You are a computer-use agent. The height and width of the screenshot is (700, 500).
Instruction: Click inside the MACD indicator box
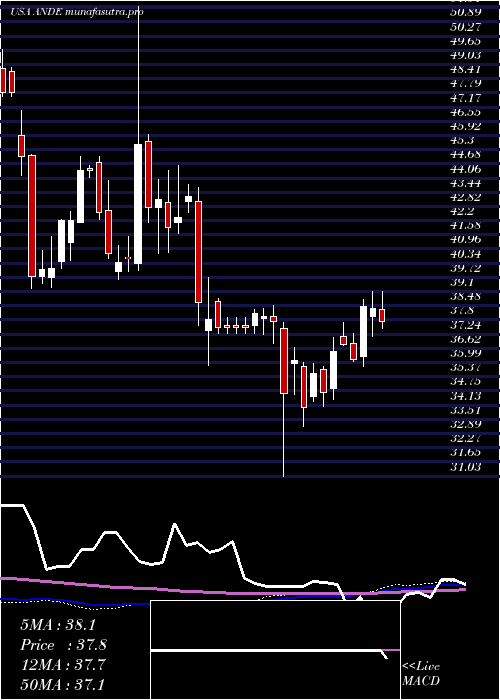(275, 650)
